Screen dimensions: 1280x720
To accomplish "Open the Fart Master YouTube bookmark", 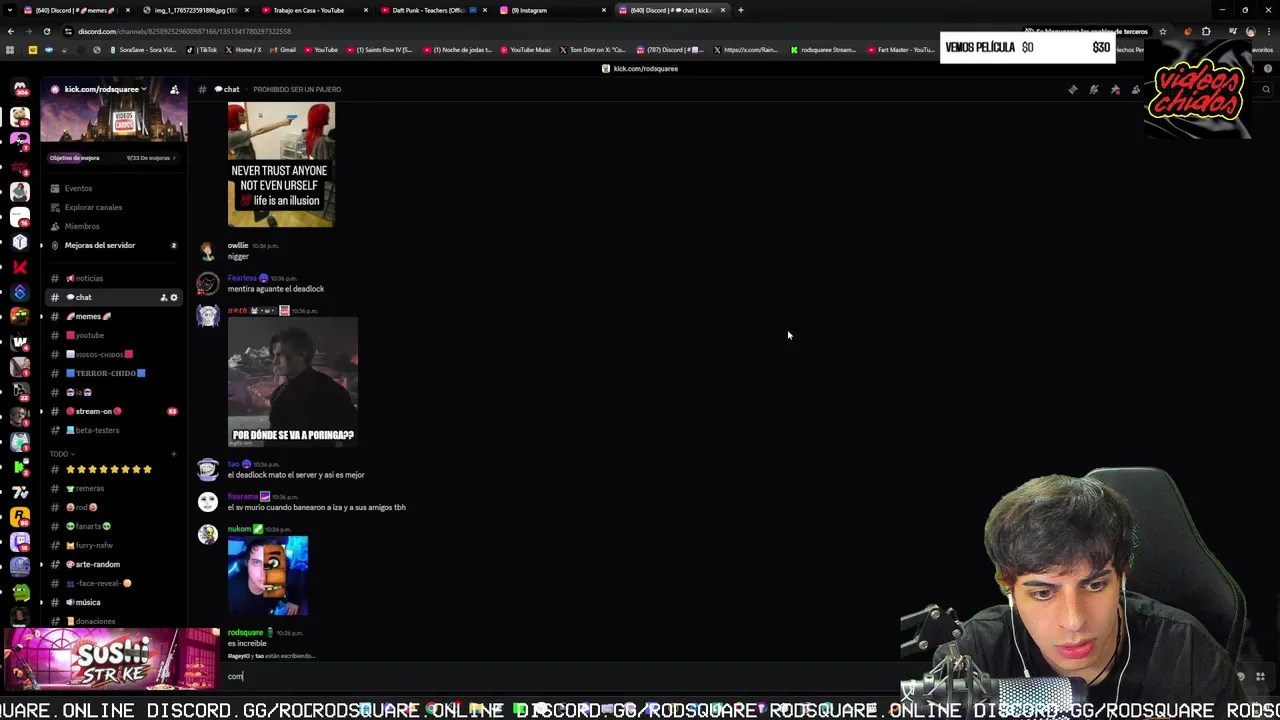I will click(x=901, y=49).
